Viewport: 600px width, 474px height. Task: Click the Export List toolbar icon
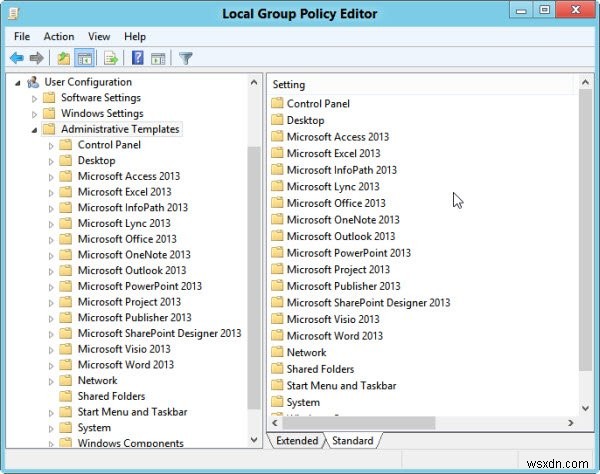coord(111,58)
